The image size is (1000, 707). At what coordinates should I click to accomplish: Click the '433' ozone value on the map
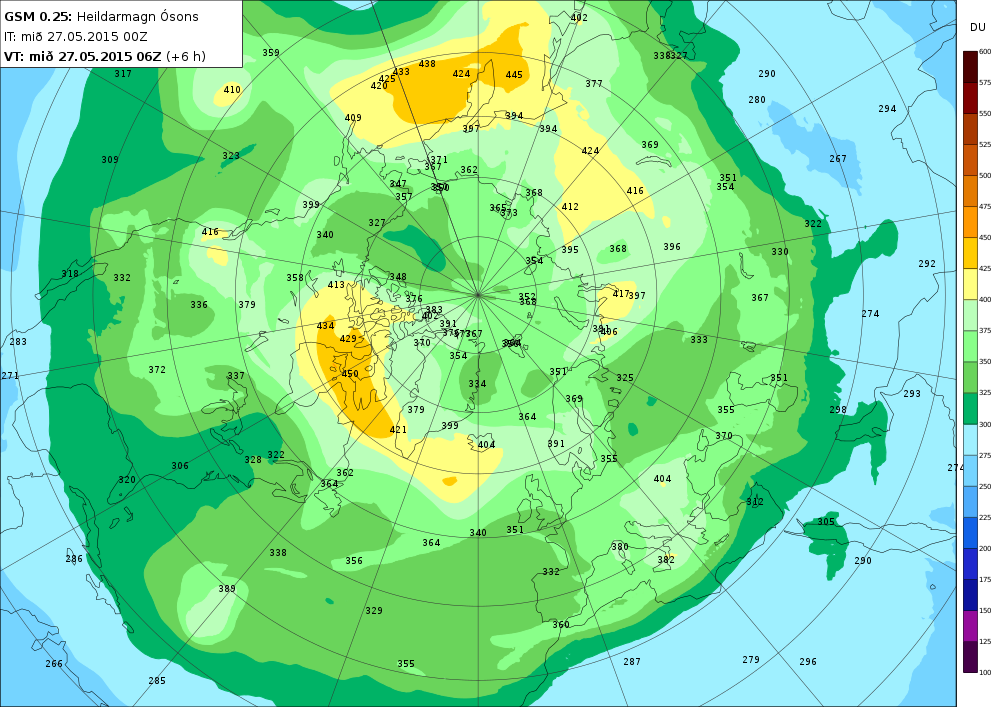pyautogui.click(x=401, y=72)
